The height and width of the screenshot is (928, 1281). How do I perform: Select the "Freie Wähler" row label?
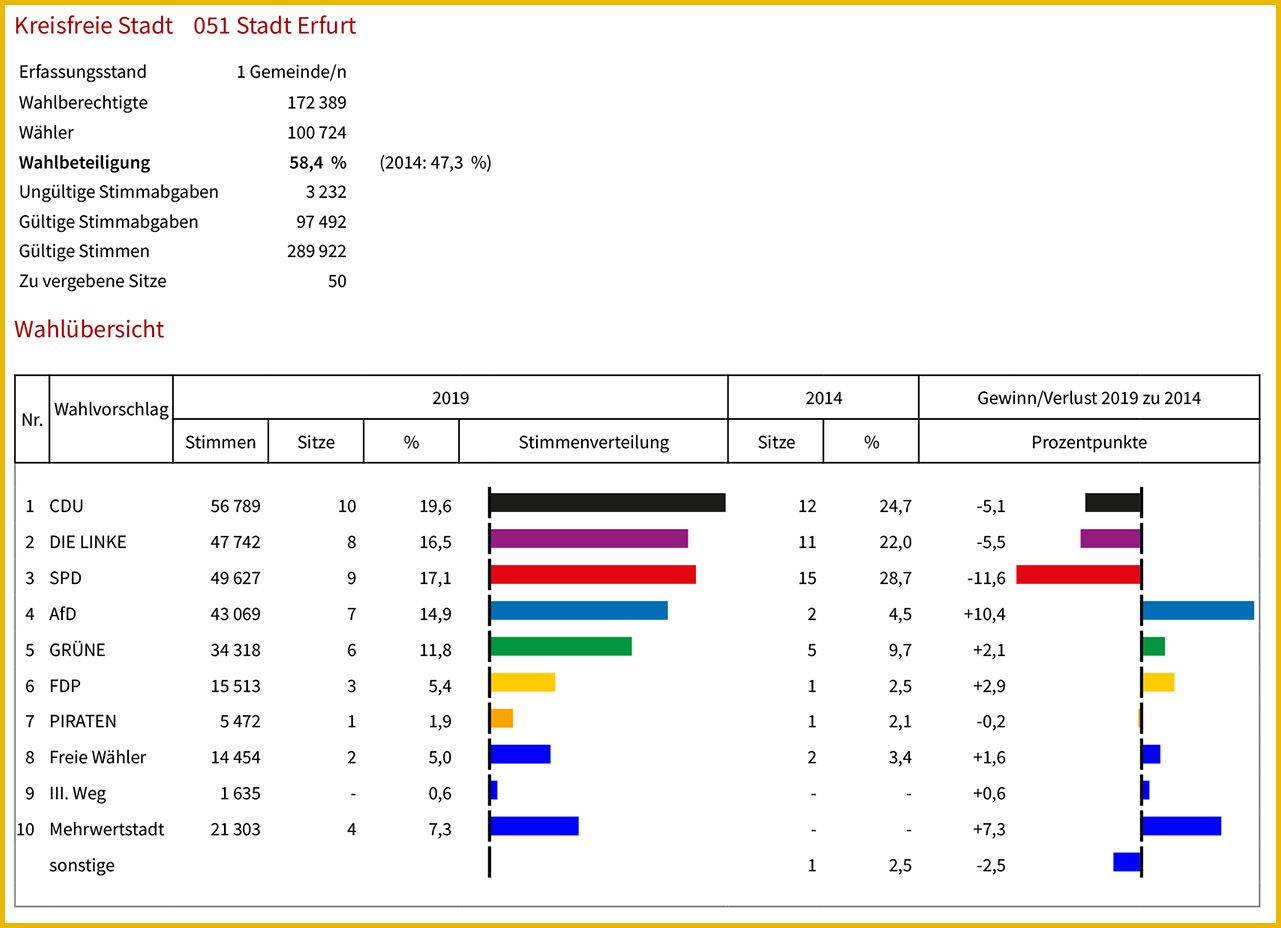pyautogui.click(x=98, y=758)
